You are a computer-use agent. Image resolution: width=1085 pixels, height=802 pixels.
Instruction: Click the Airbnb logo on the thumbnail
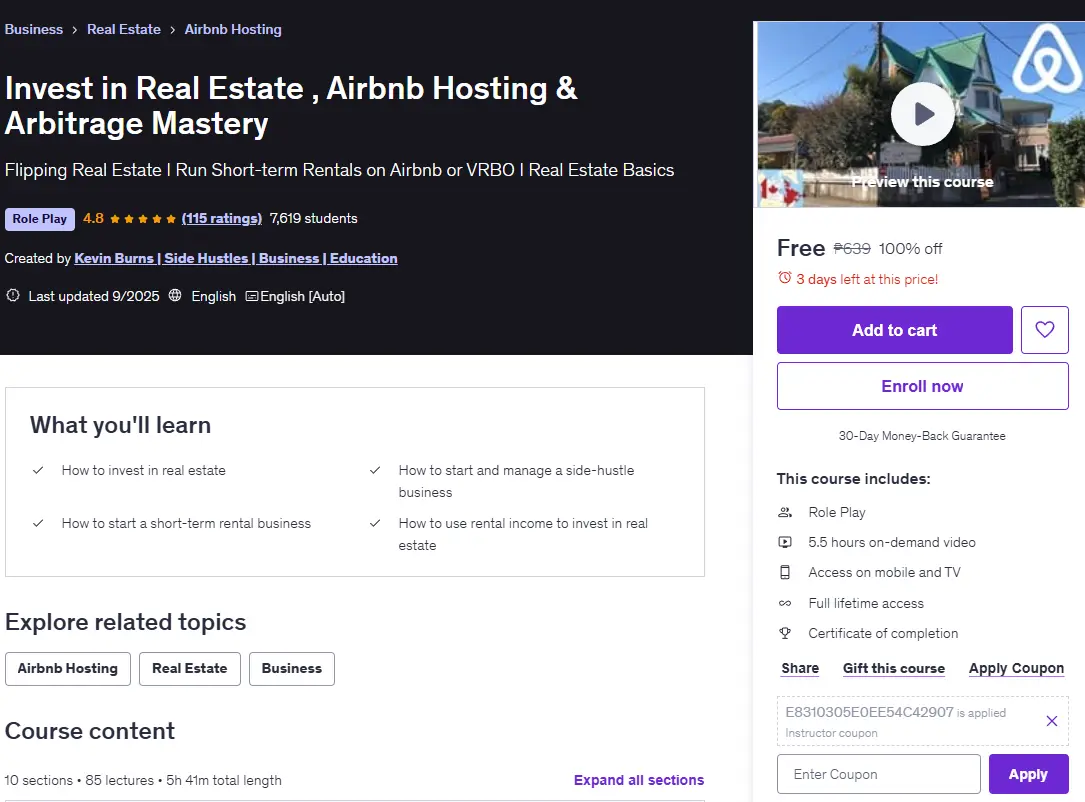pyautogui.click(x=1046, y=60)
